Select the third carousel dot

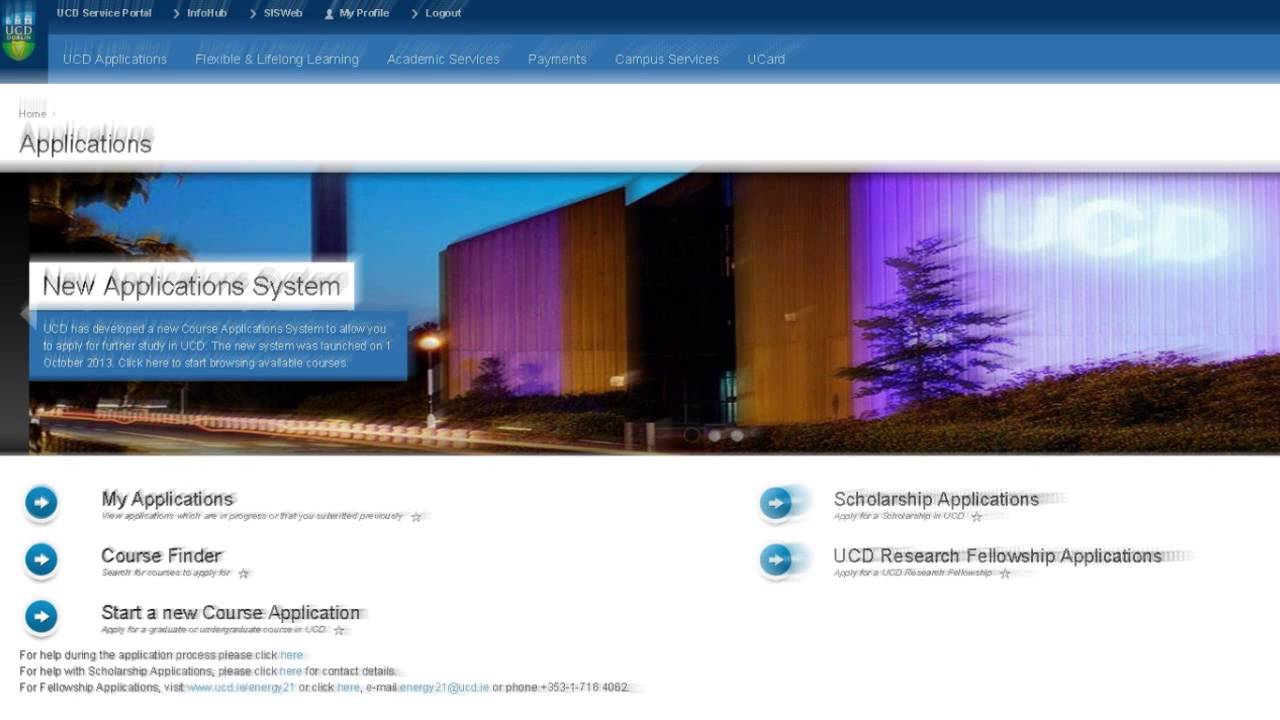click(737, 435)
